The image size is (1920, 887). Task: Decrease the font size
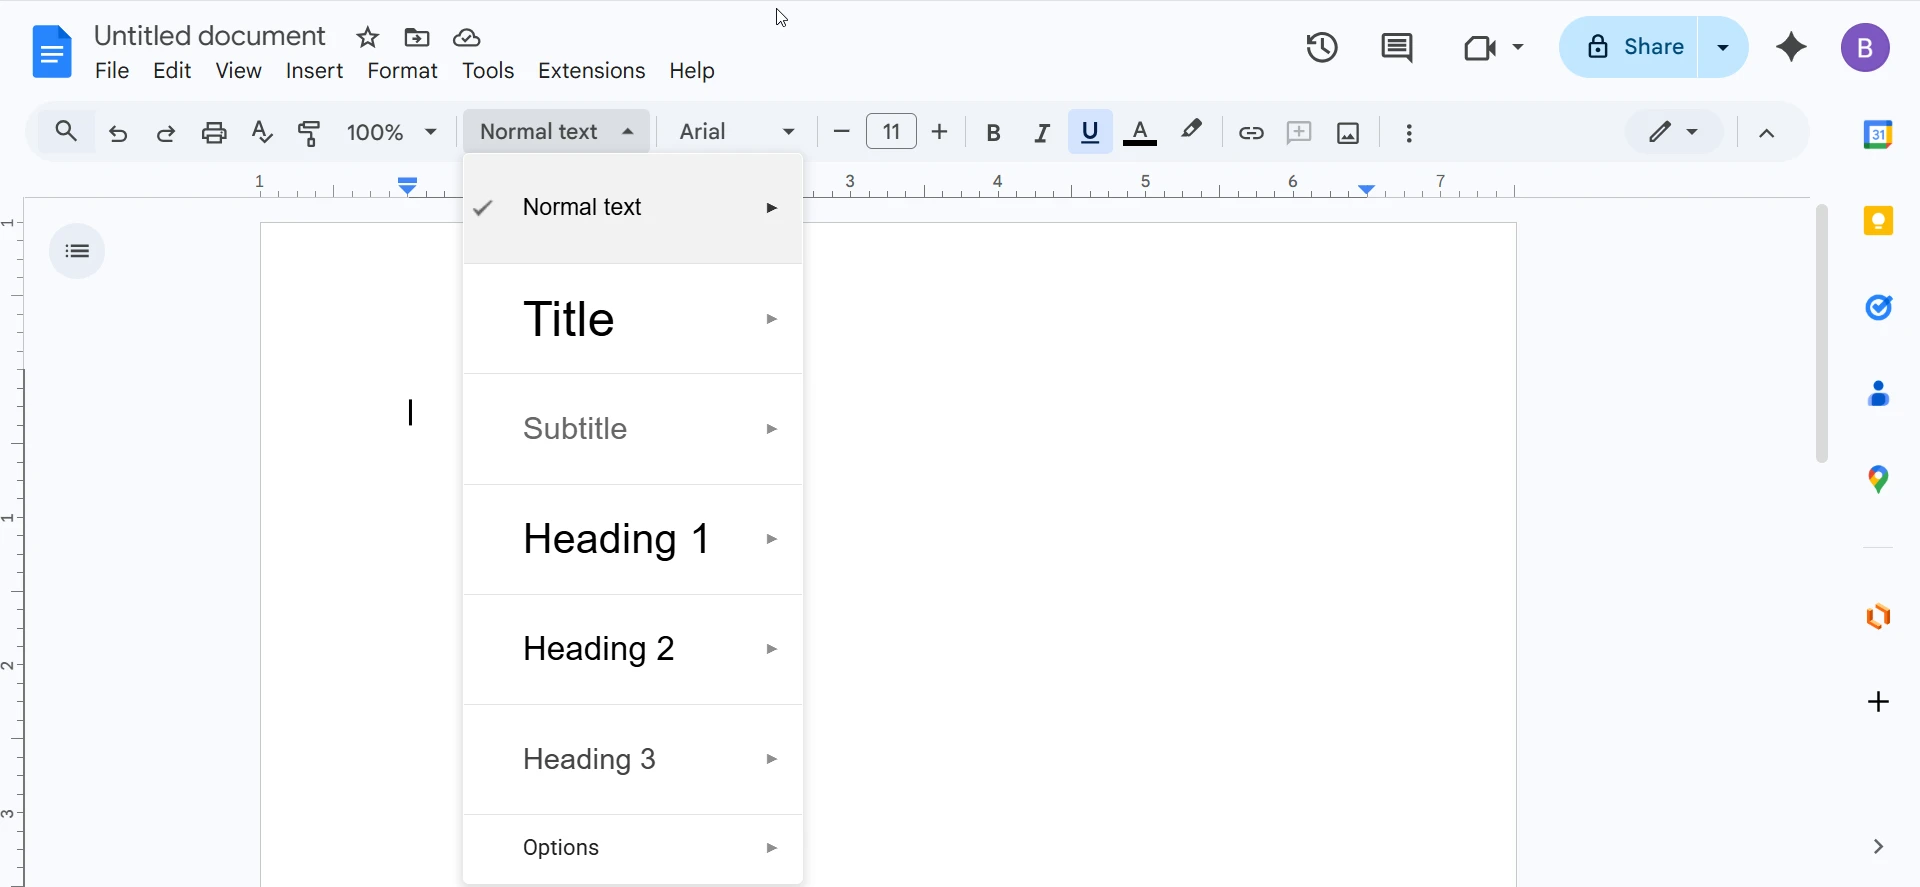[x=842, y=132]
